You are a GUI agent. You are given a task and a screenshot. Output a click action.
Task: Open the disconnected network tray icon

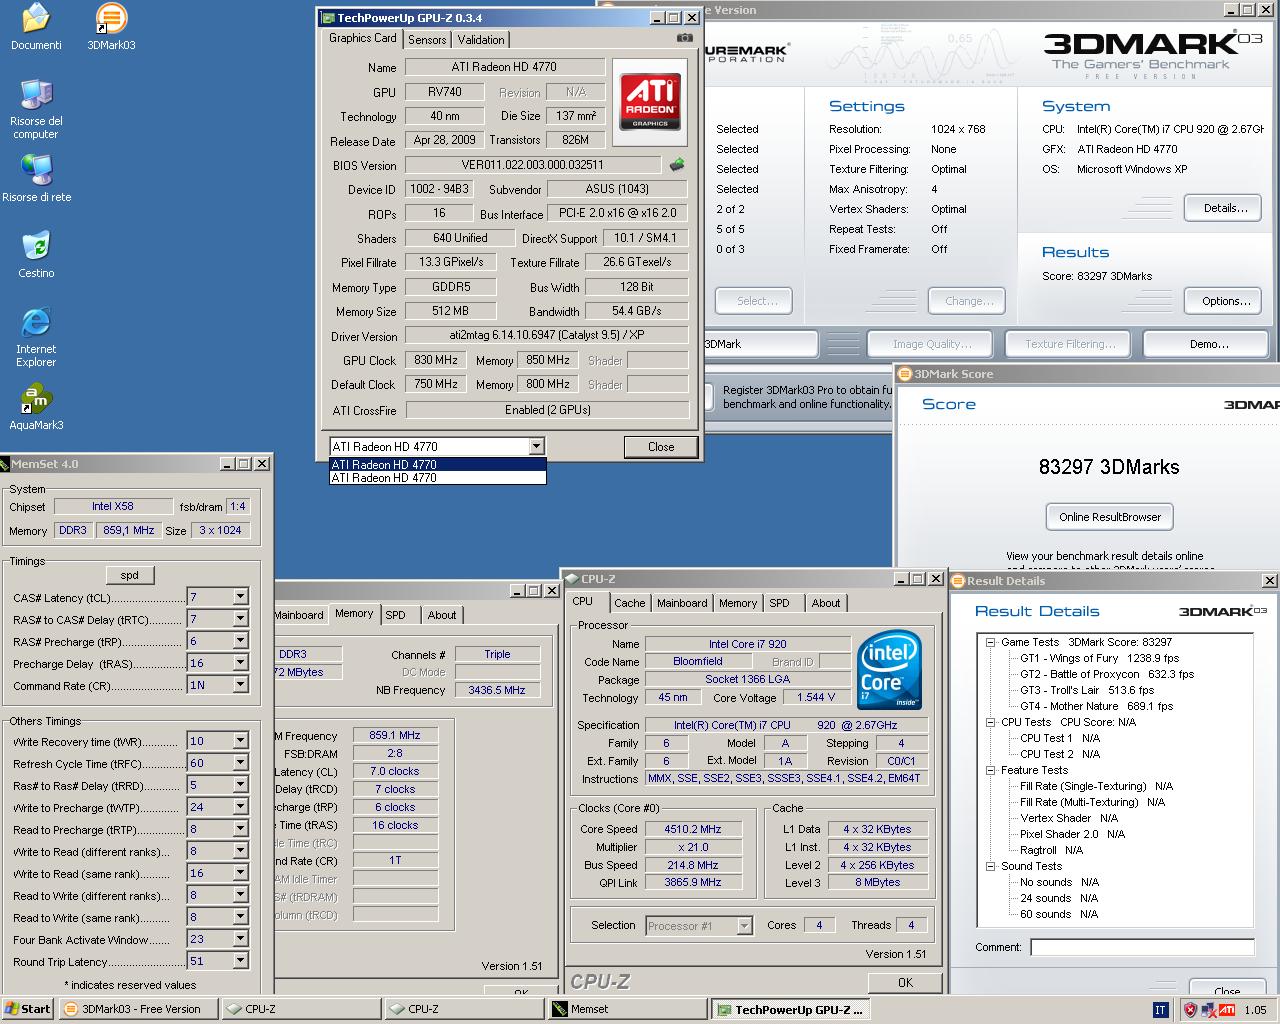tap(1208, 1010)
